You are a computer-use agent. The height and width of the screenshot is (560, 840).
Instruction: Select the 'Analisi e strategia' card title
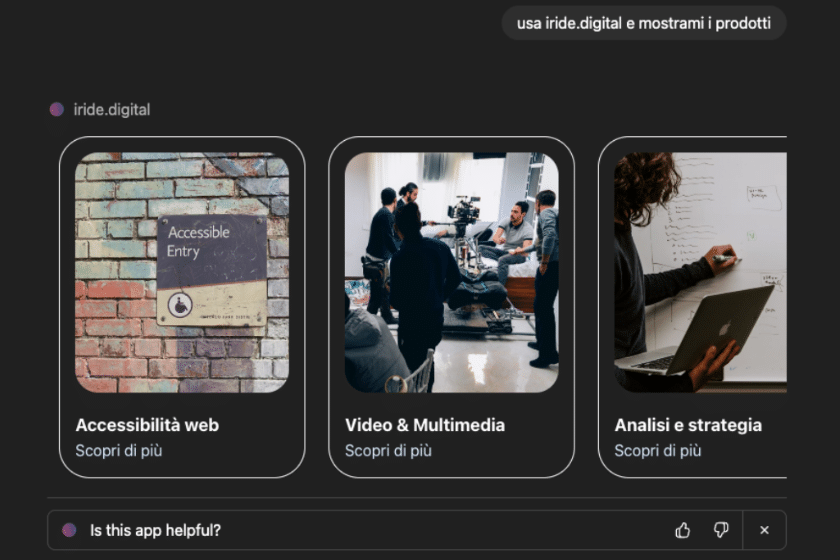688,425
